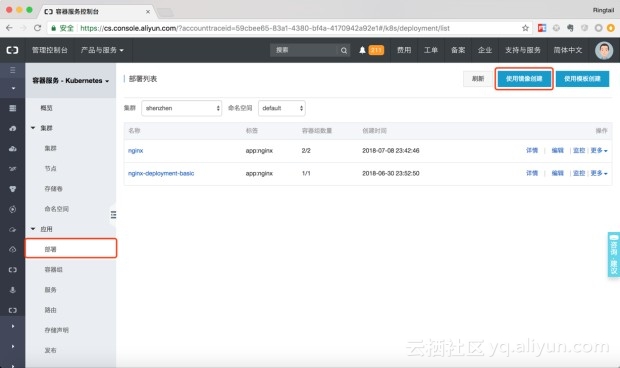
Task: Open 更多 dropdown for the nginx row
Action: pos(599,151)
